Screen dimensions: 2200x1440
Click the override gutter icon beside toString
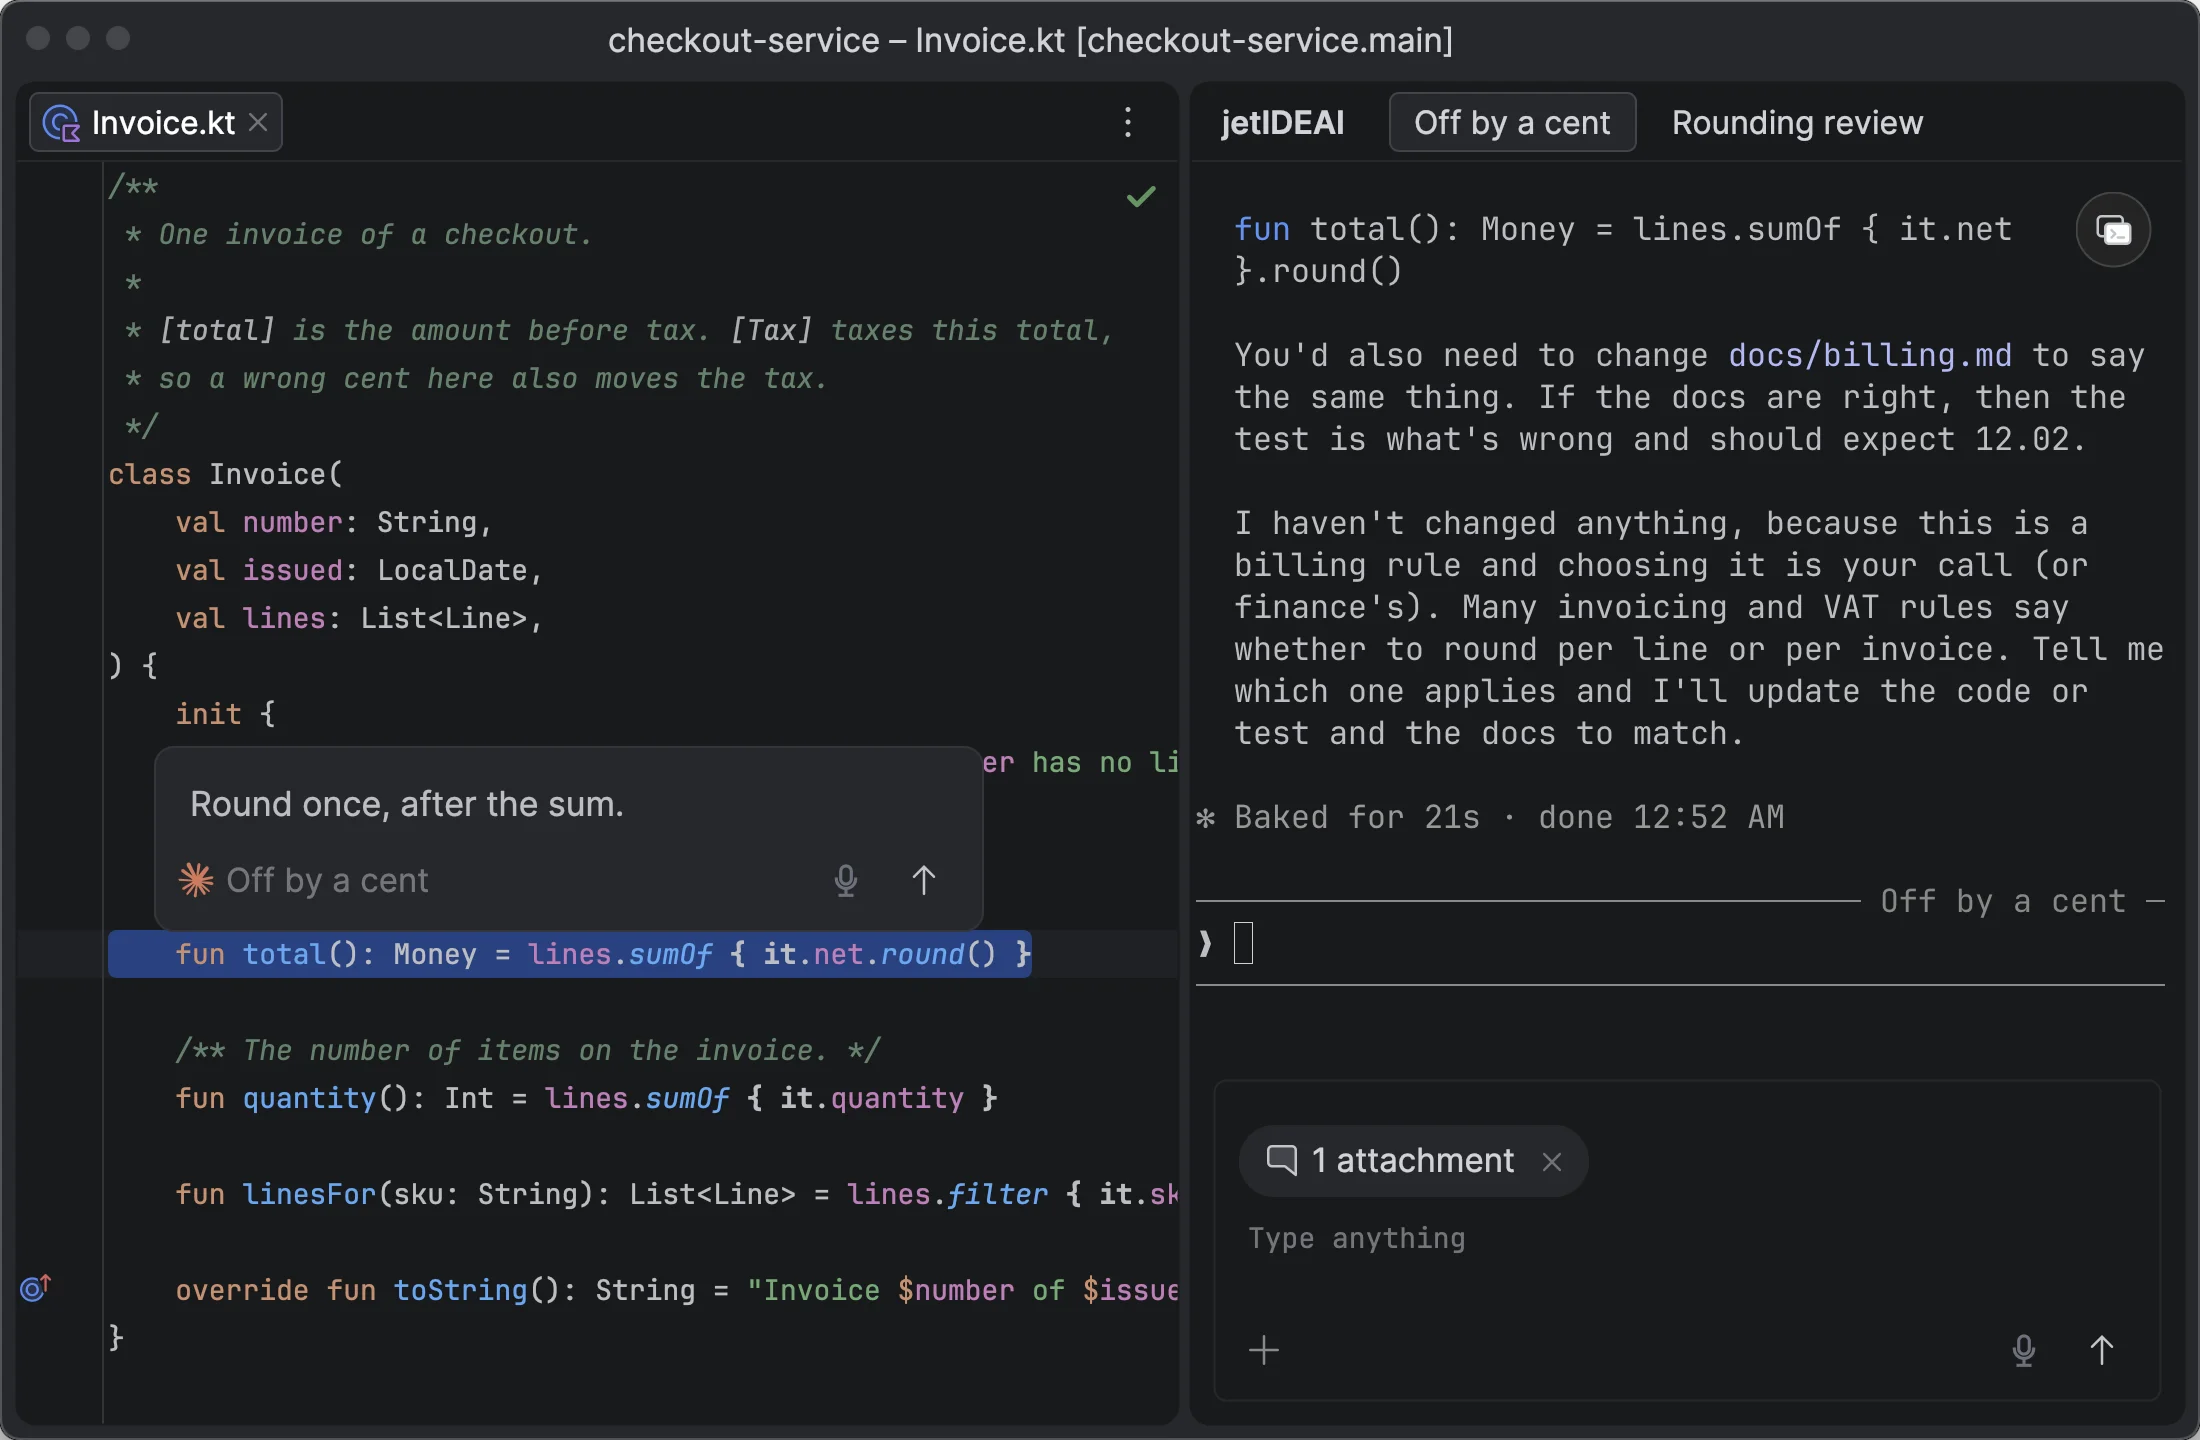coord(35,1288)
